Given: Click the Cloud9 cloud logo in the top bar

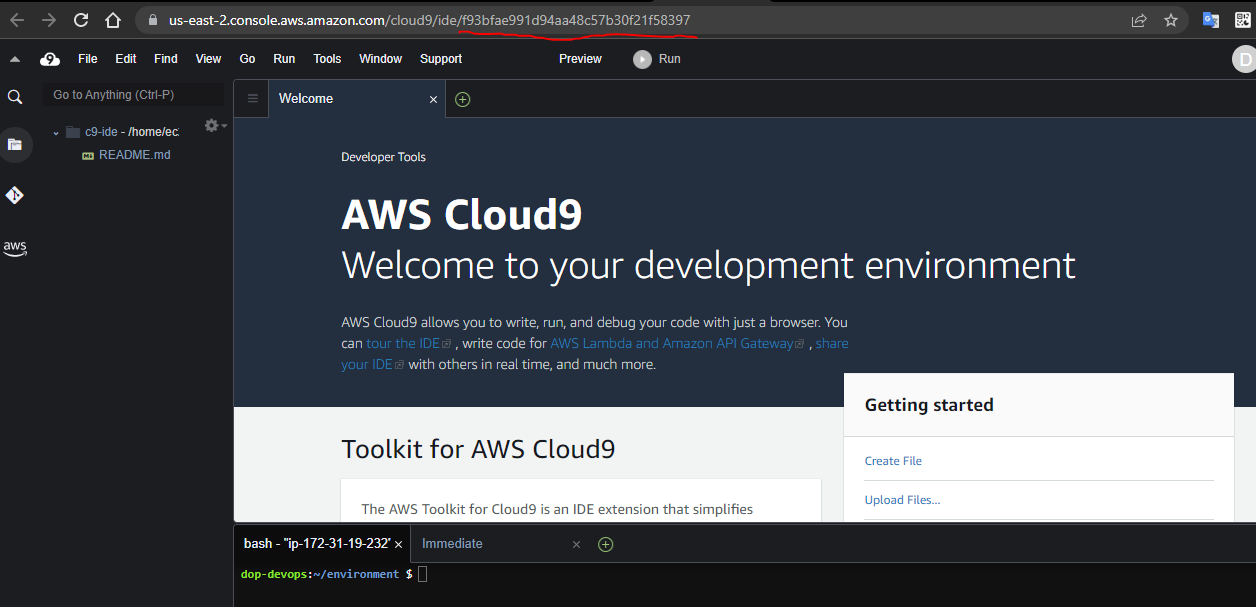Looking at the screenshot, I should (50, 58).
